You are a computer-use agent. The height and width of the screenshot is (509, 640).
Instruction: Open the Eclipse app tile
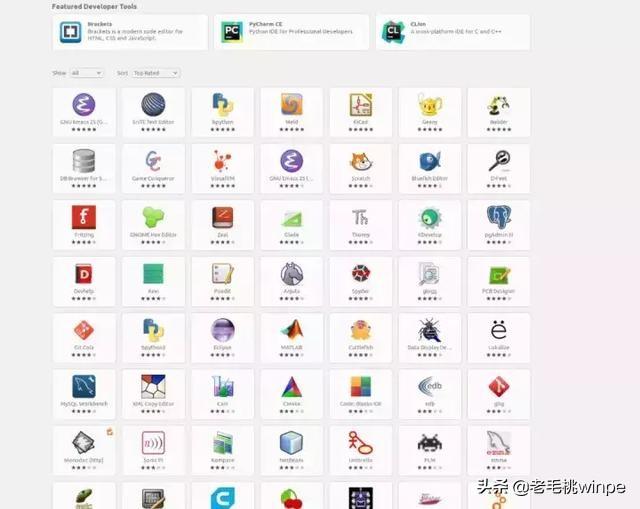click(222, 338)
